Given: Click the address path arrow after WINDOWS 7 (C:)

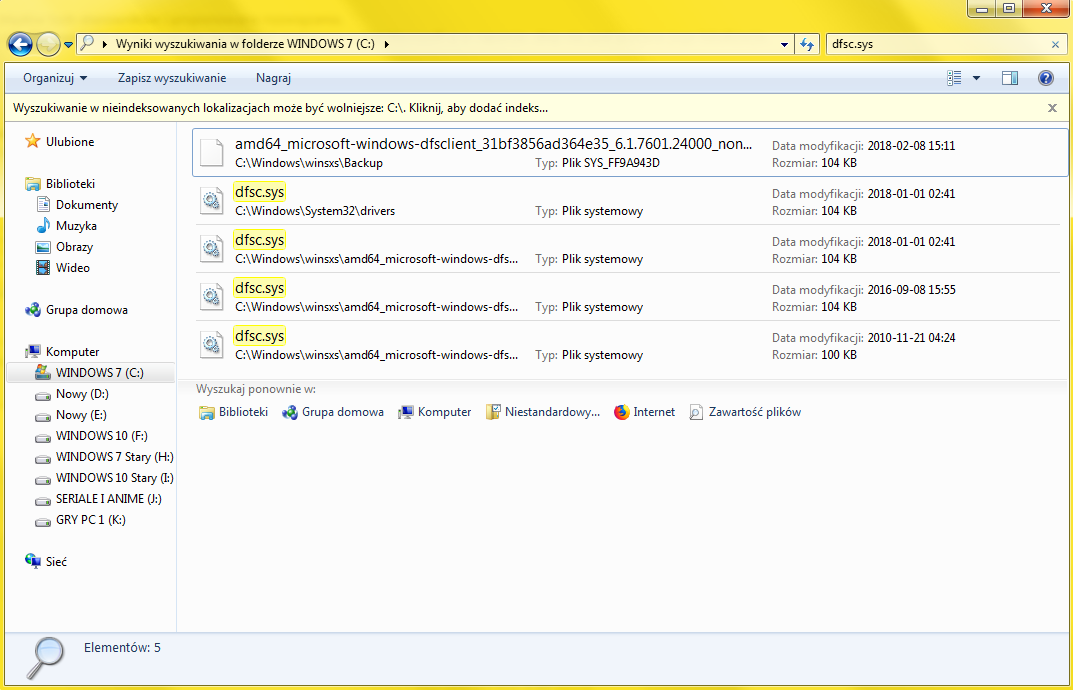Looking at the screenshot, I should [x=387, y=44].
